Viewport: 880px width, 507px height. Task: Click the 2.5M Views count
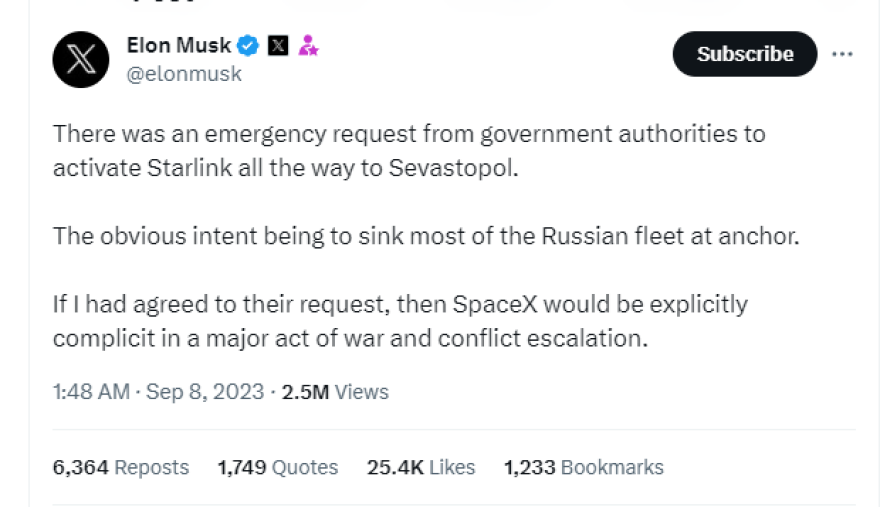335,391
